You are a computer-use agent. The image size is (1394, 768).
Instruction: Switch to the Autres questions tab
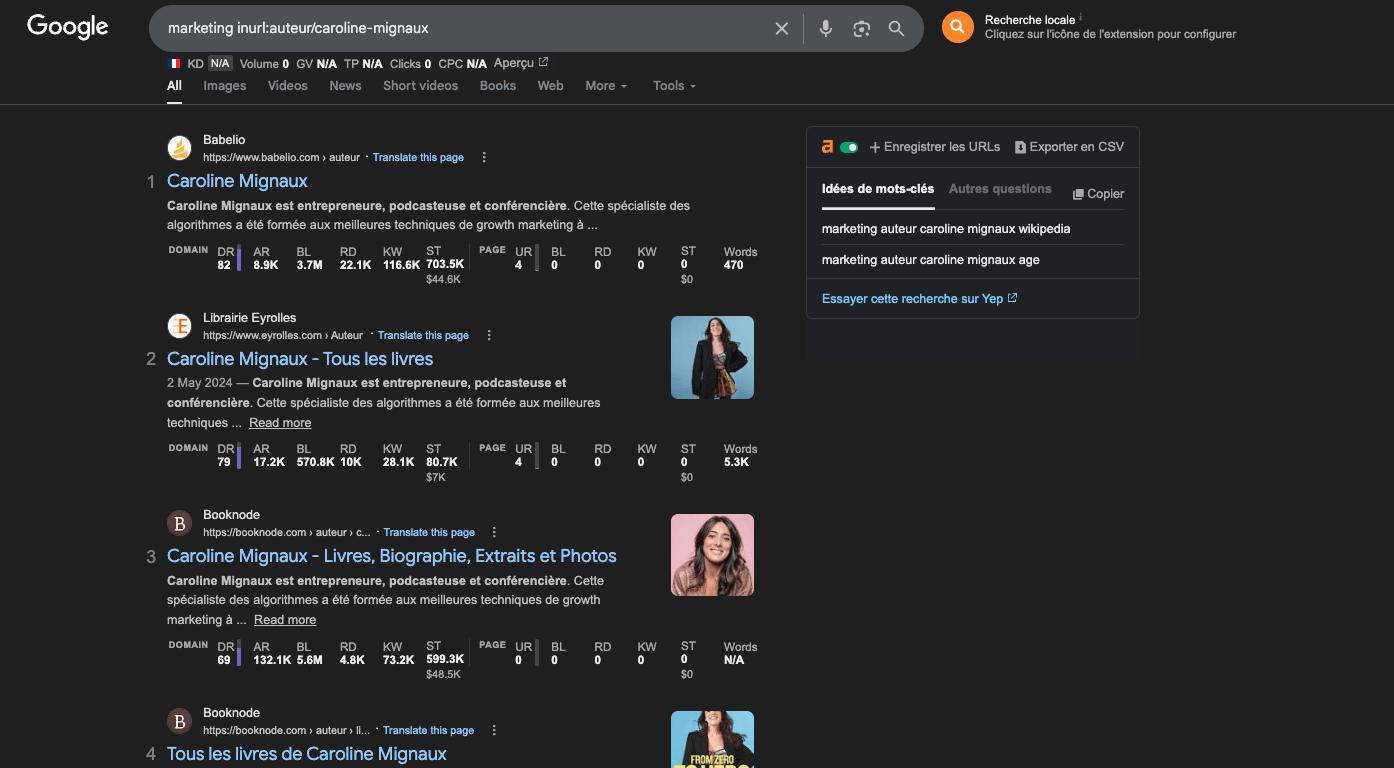tap(1000, 189)
